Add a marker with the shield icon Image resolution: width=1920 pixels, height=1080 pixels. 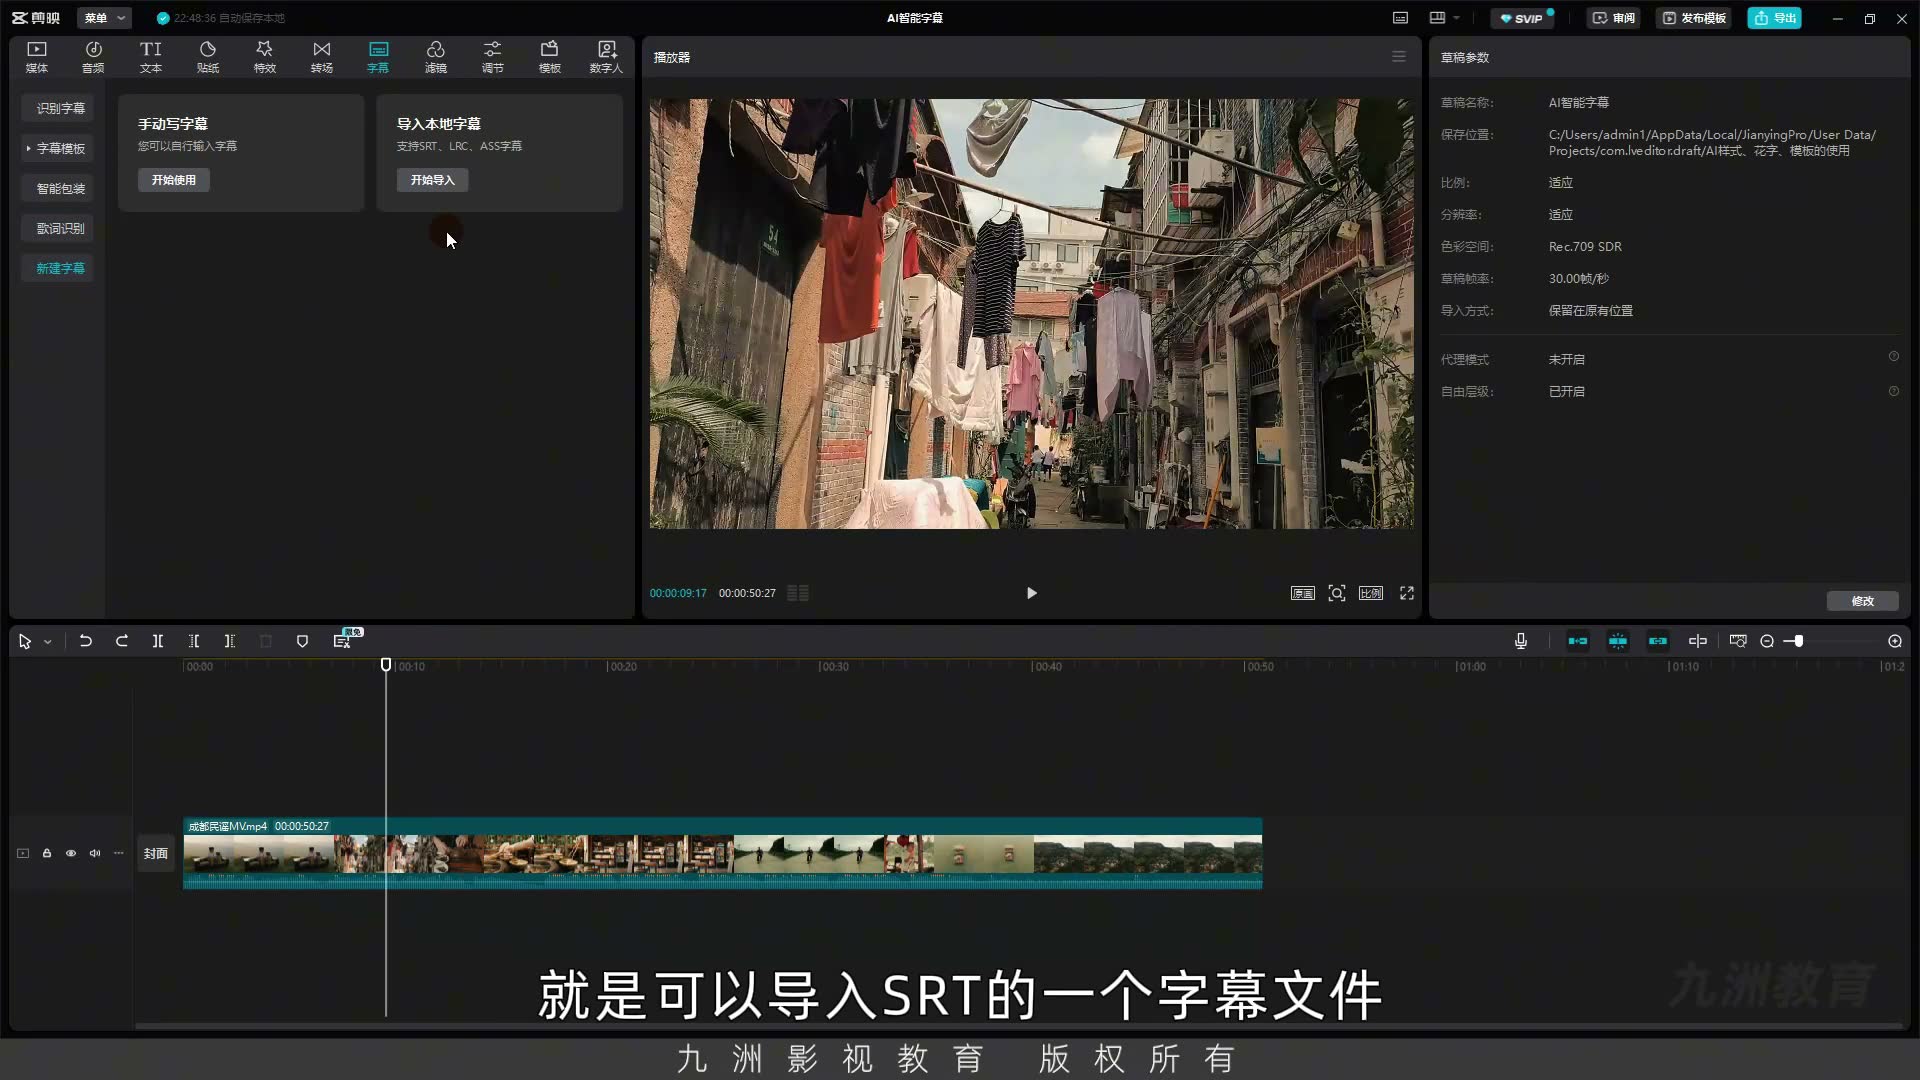click(x=302, y=641)
